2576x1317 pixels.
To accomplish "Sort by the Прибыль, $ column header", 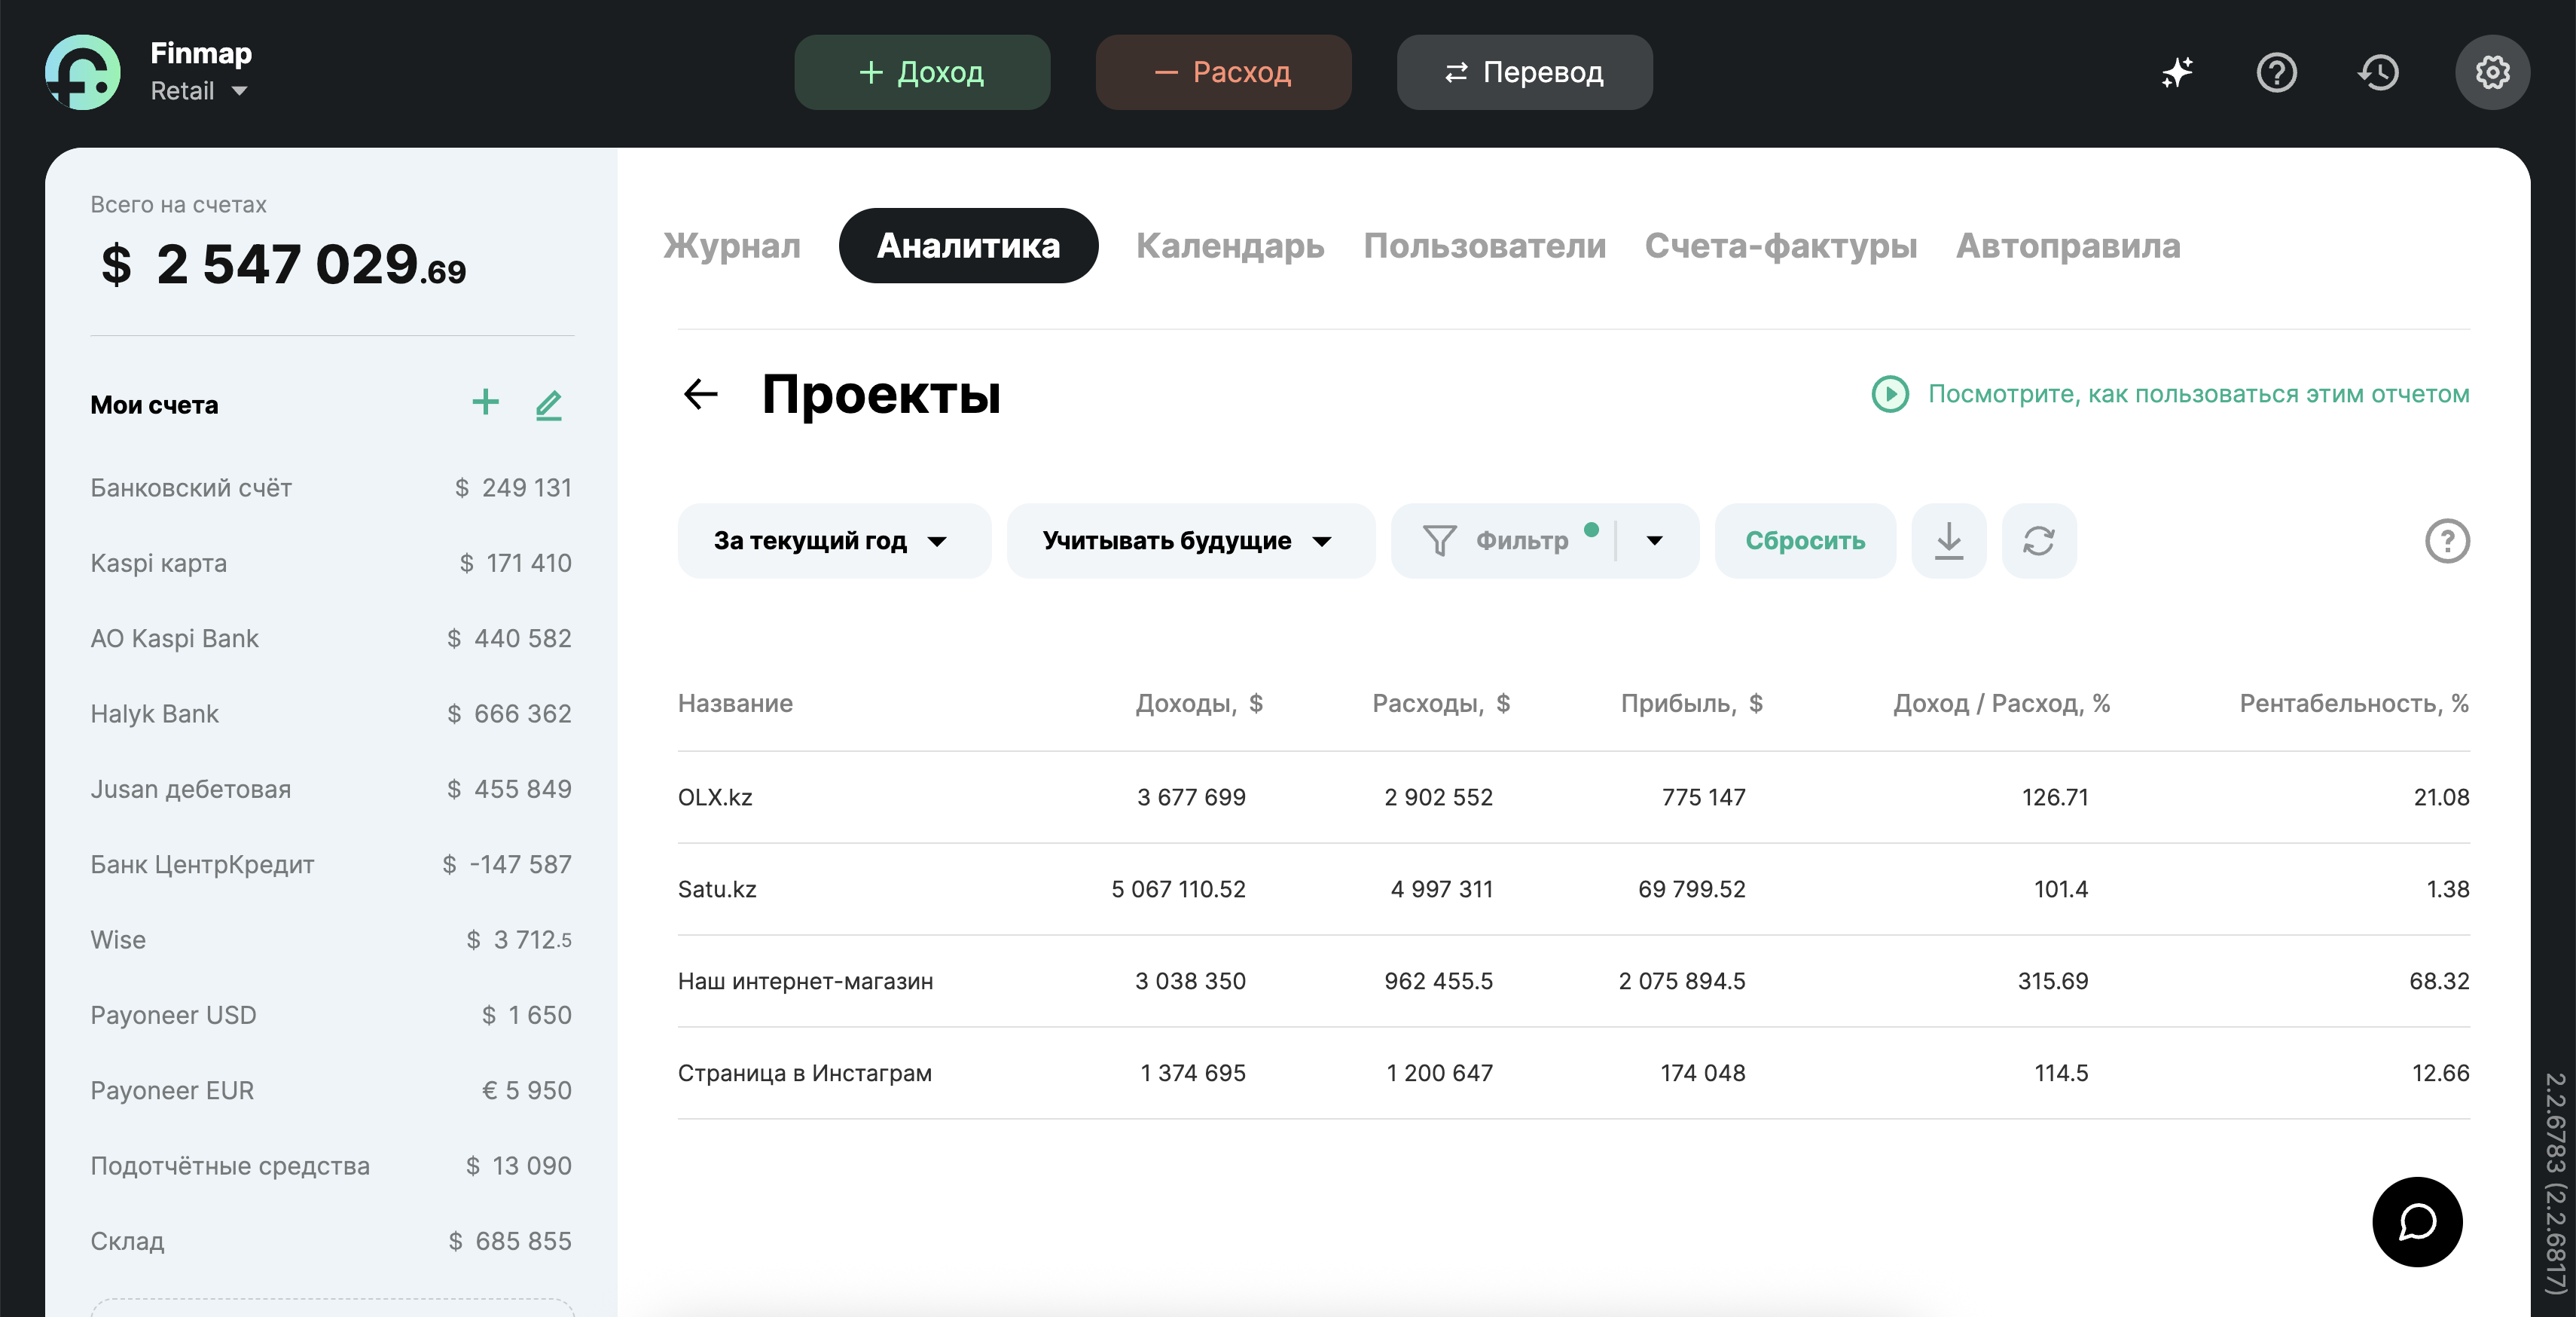I will [1691, 703].
